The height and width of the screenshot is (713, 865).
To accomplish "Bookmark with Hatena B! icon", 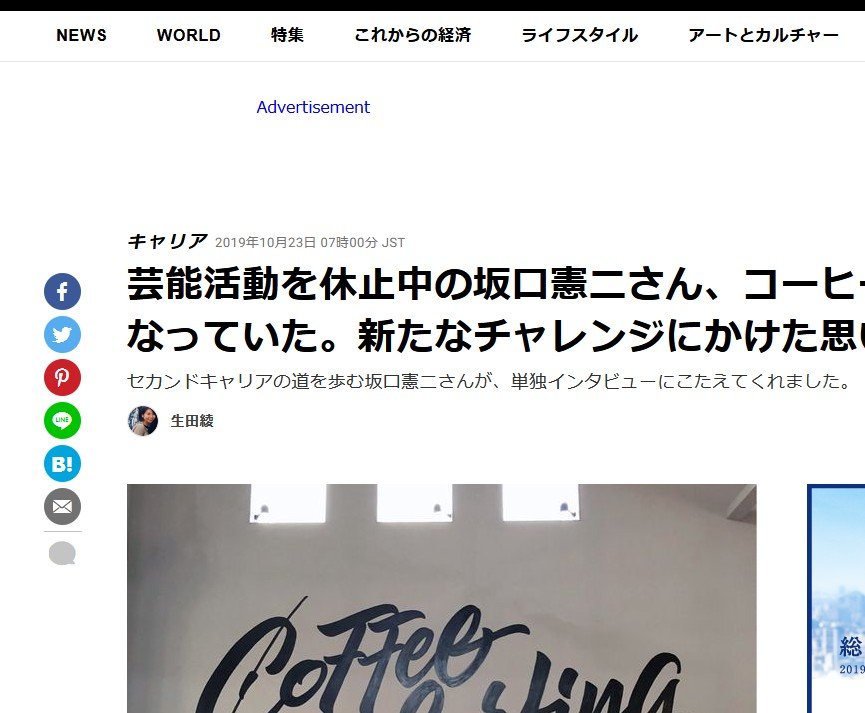I will [x=62, y=464].
